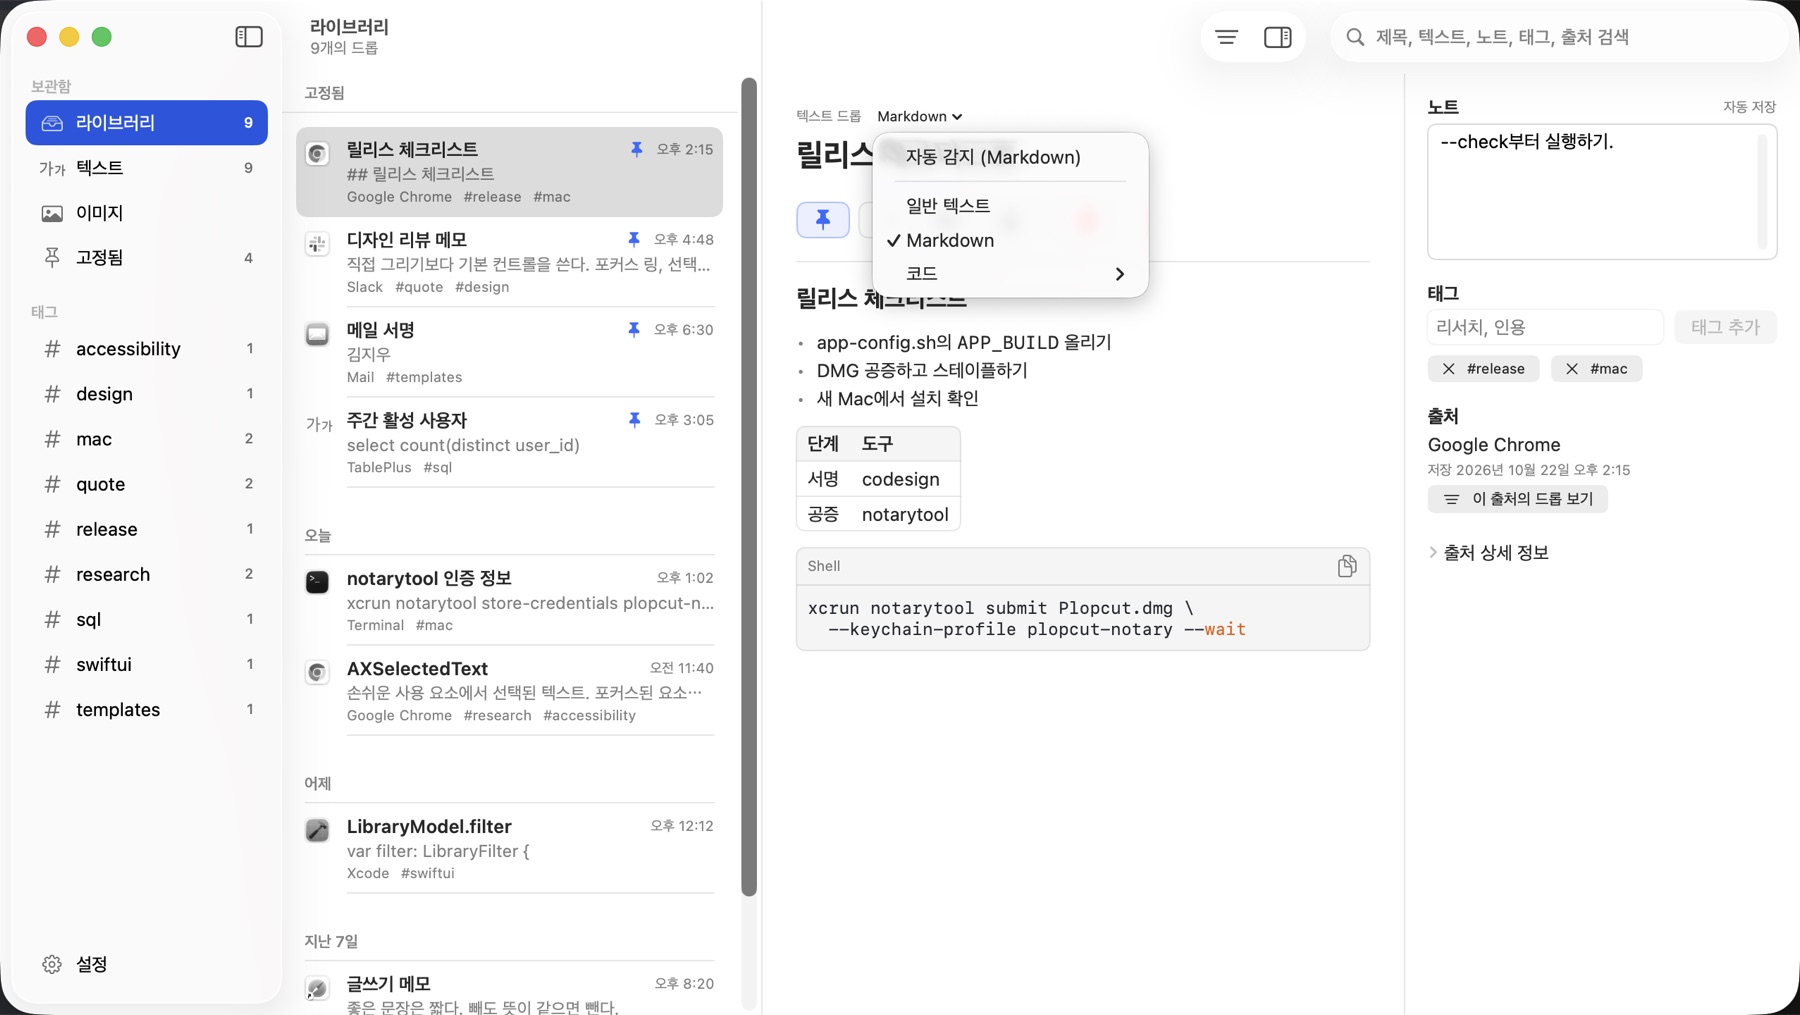Click the codesign table cell
The image size is (1800, 1015).
[x=900, y=479]
